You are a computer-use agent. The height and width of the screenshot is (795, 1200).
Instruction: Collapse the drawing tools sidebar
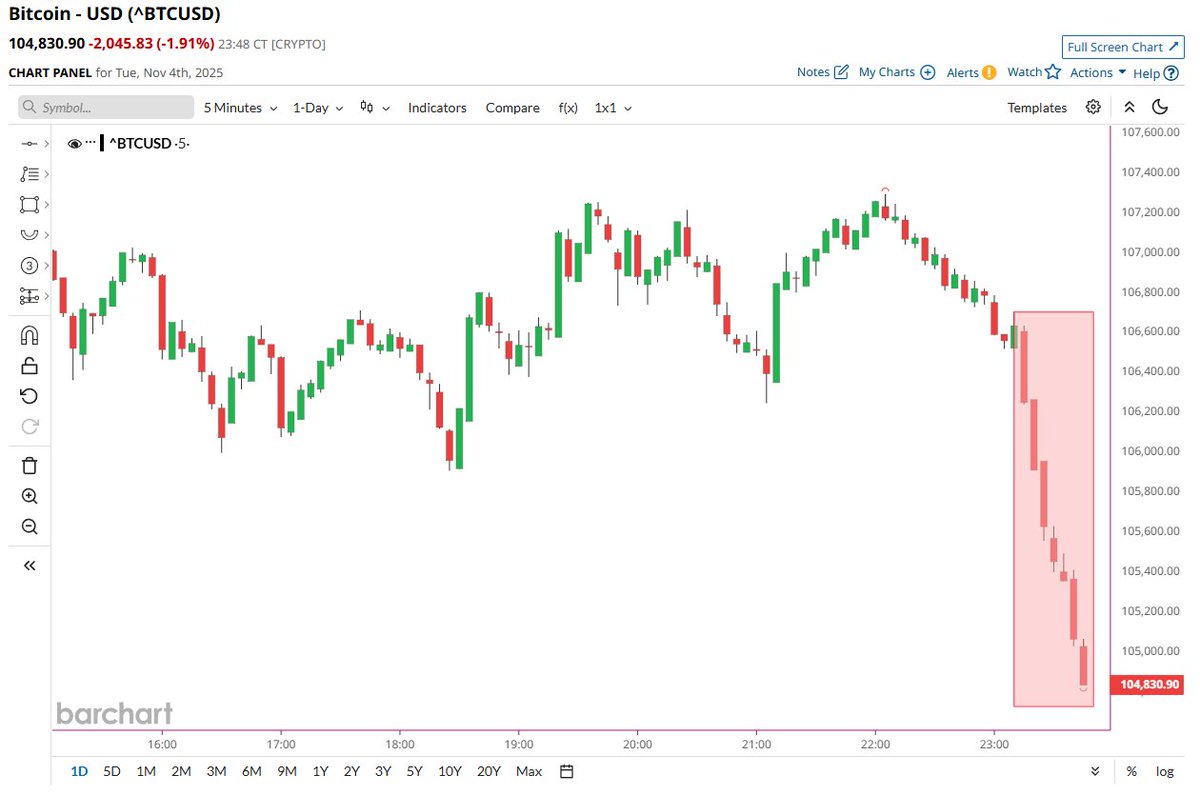[x=29, y=565]
